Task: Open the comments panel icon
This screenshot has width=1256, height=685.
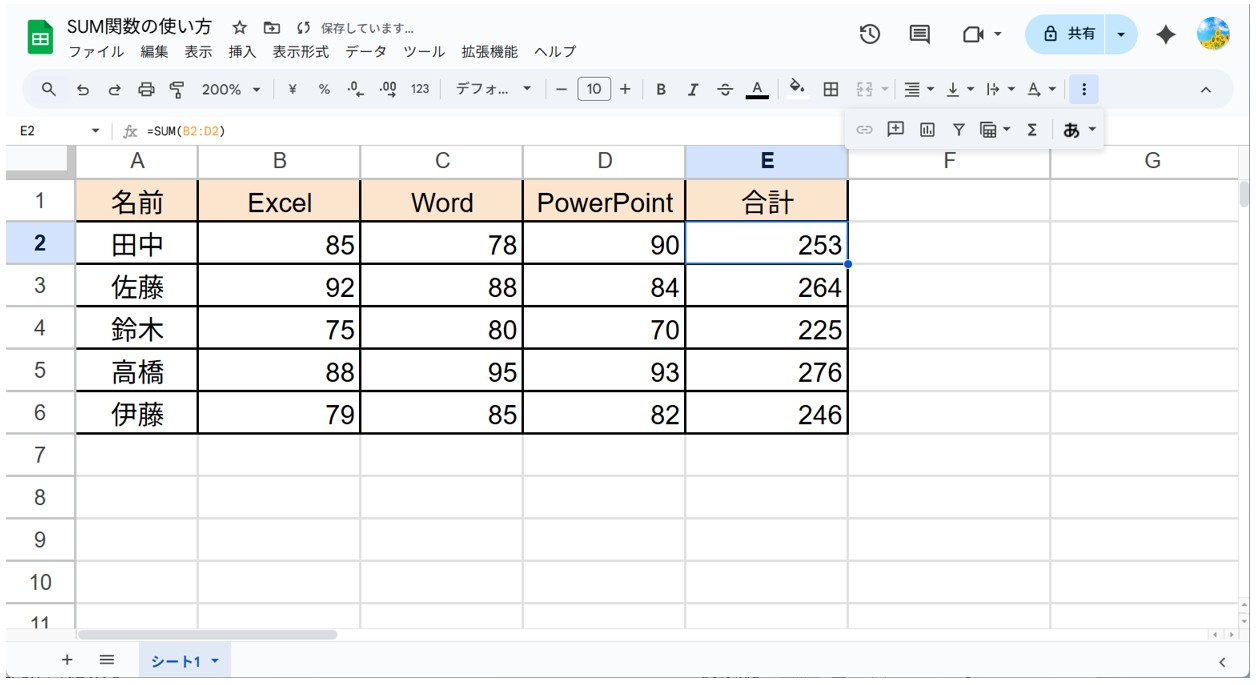Action: 919,34
